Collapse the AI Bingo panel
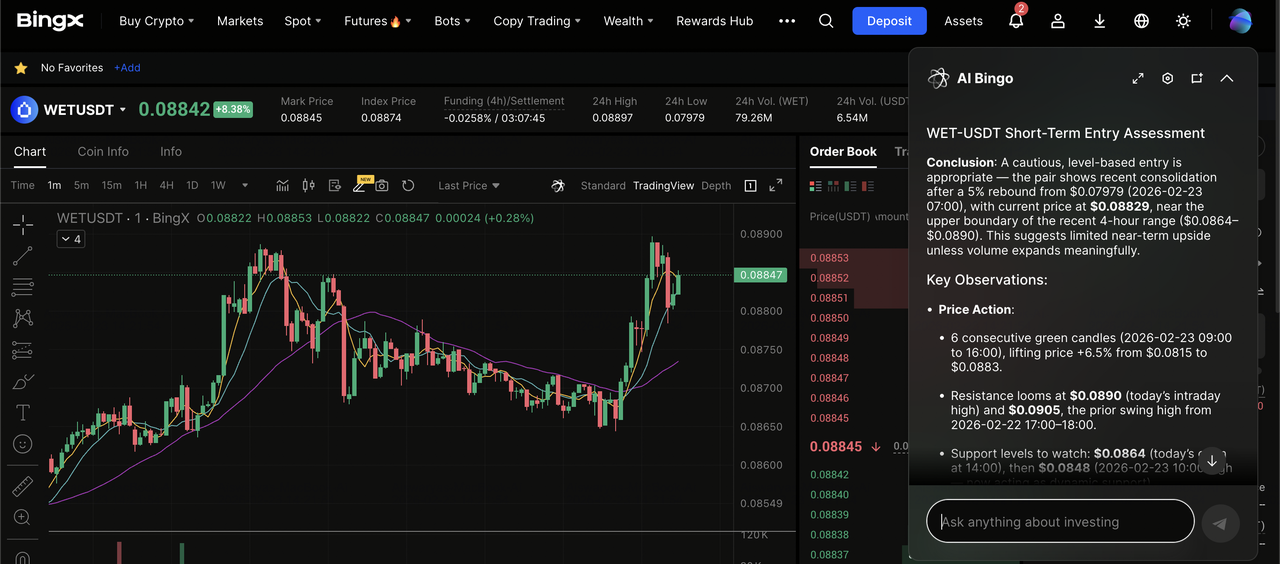Image resolution: width=1280 pixels, height=564 pixels. tap(1227, 78)
